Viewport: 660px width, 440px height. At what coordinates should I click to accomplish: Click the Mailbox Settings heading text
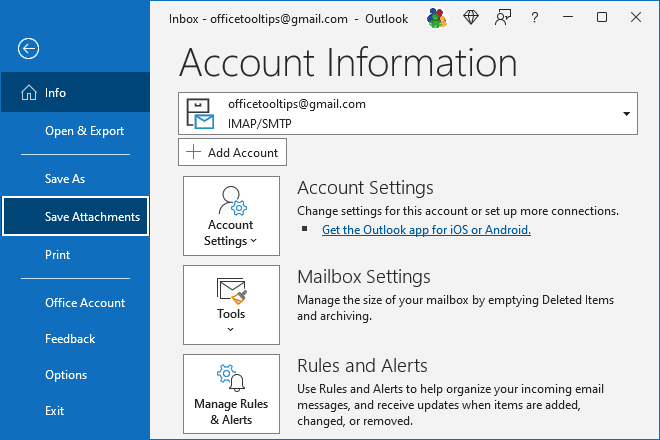point(364,277)
